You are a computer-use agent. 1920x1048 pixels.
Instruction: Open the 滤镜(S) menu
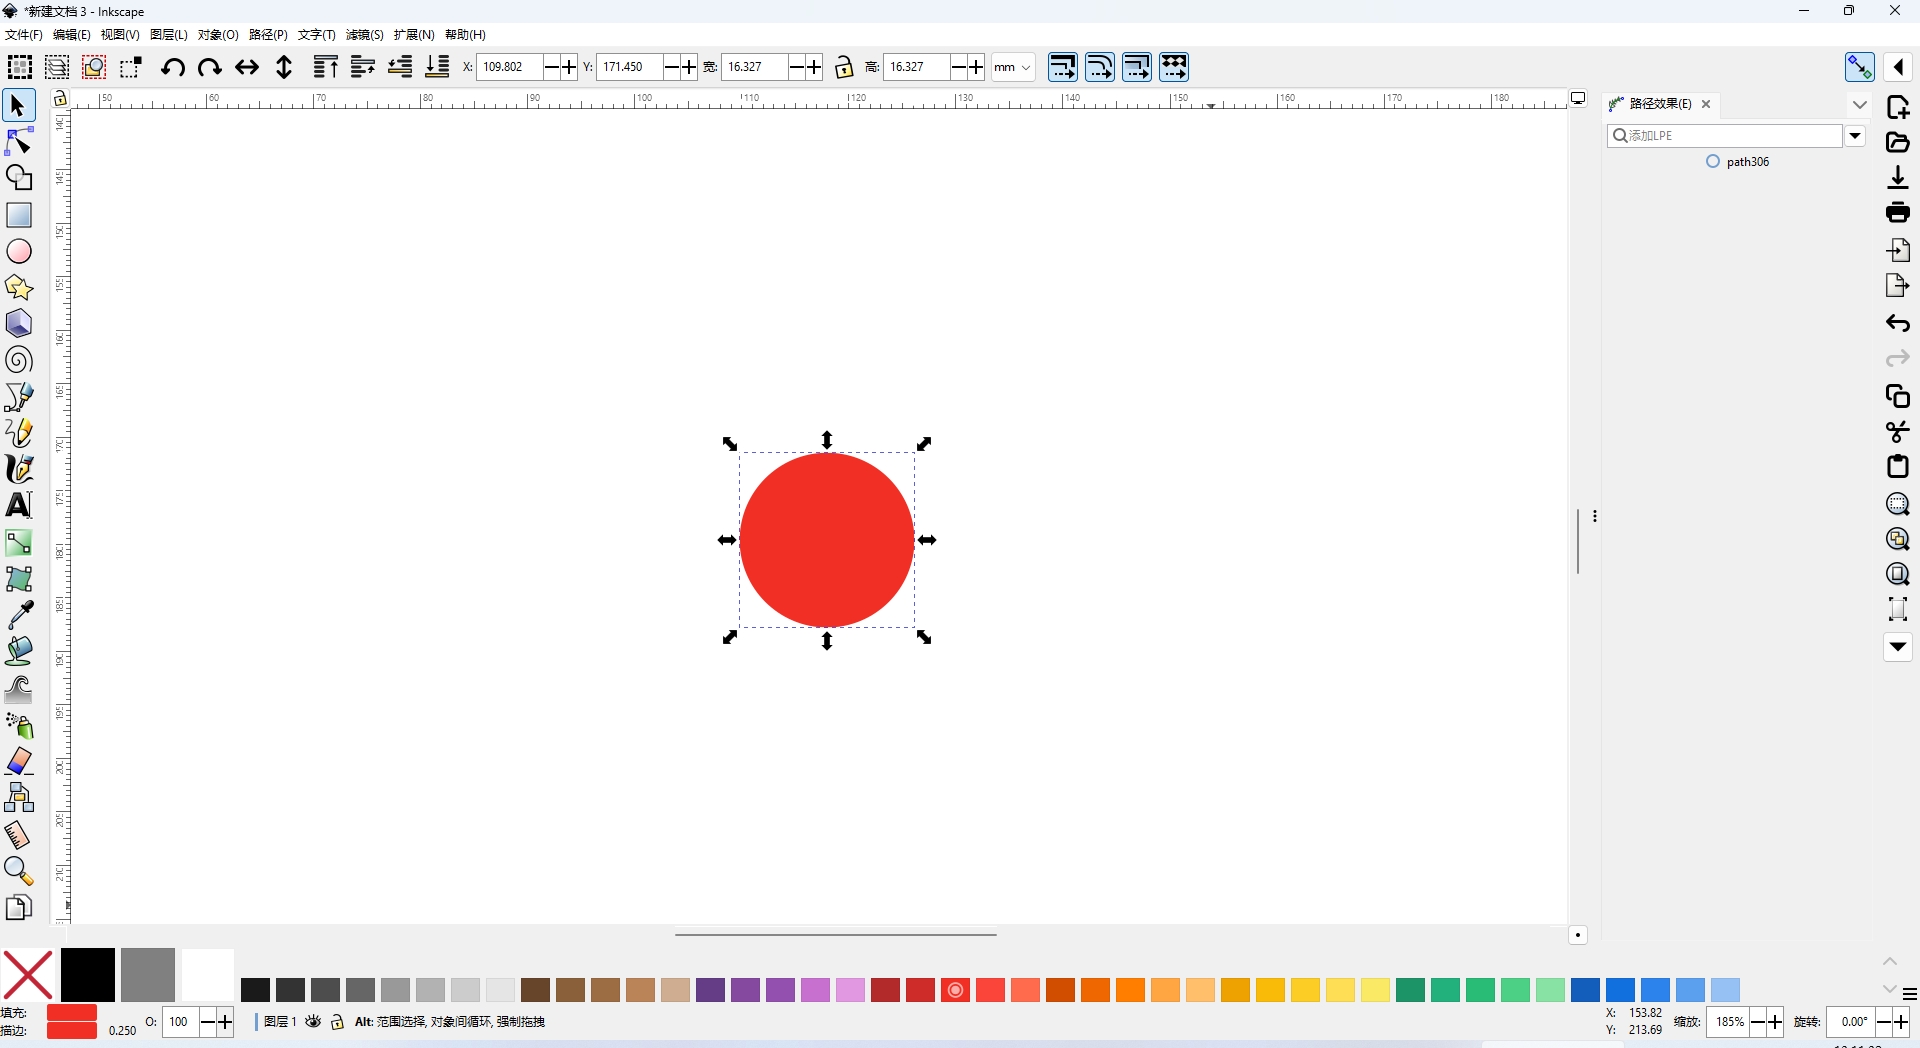coord(364,35)
